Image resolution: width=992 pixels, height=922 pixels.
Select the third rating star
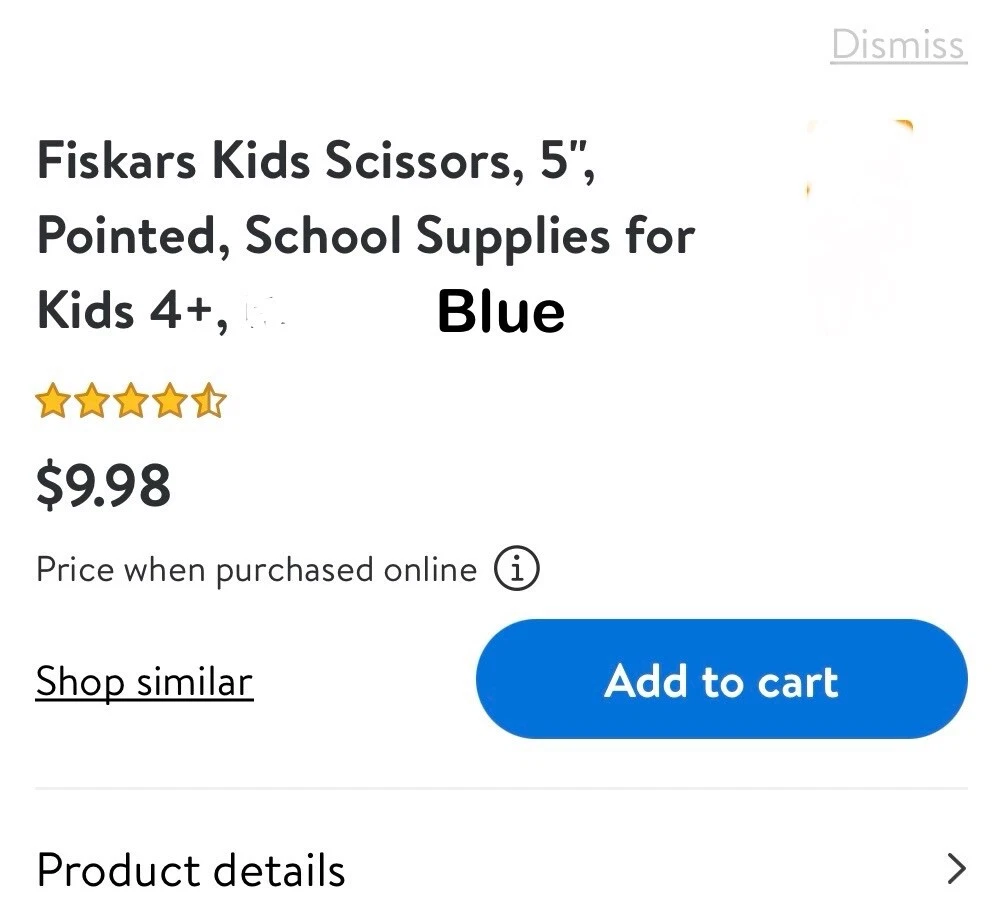point(131,403)
